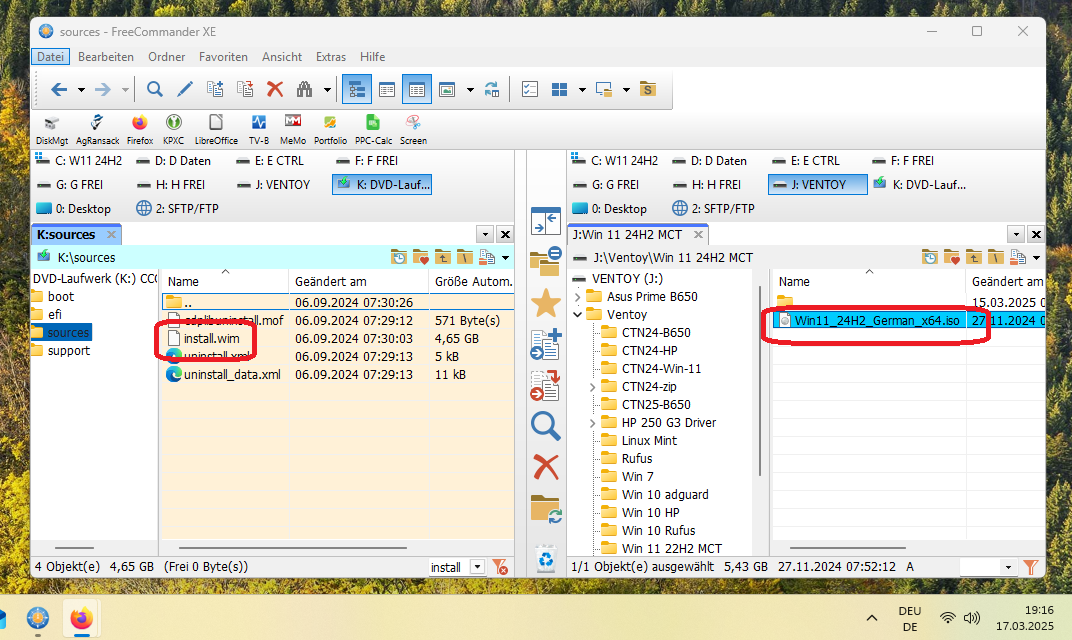Expand the HP 250 G3 Driver folder

point(593,423)
